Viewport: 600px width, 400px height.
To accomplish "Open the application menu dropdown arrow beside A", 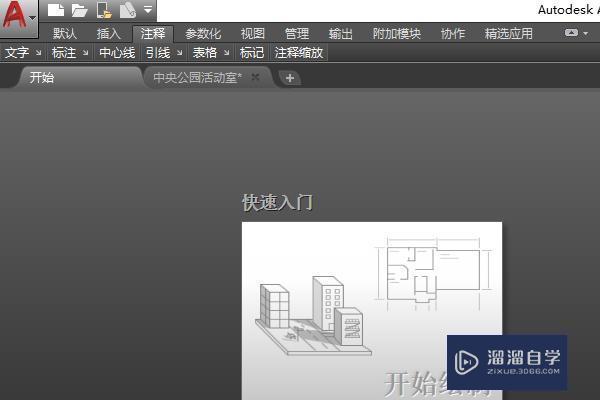I will click(33, 18).
